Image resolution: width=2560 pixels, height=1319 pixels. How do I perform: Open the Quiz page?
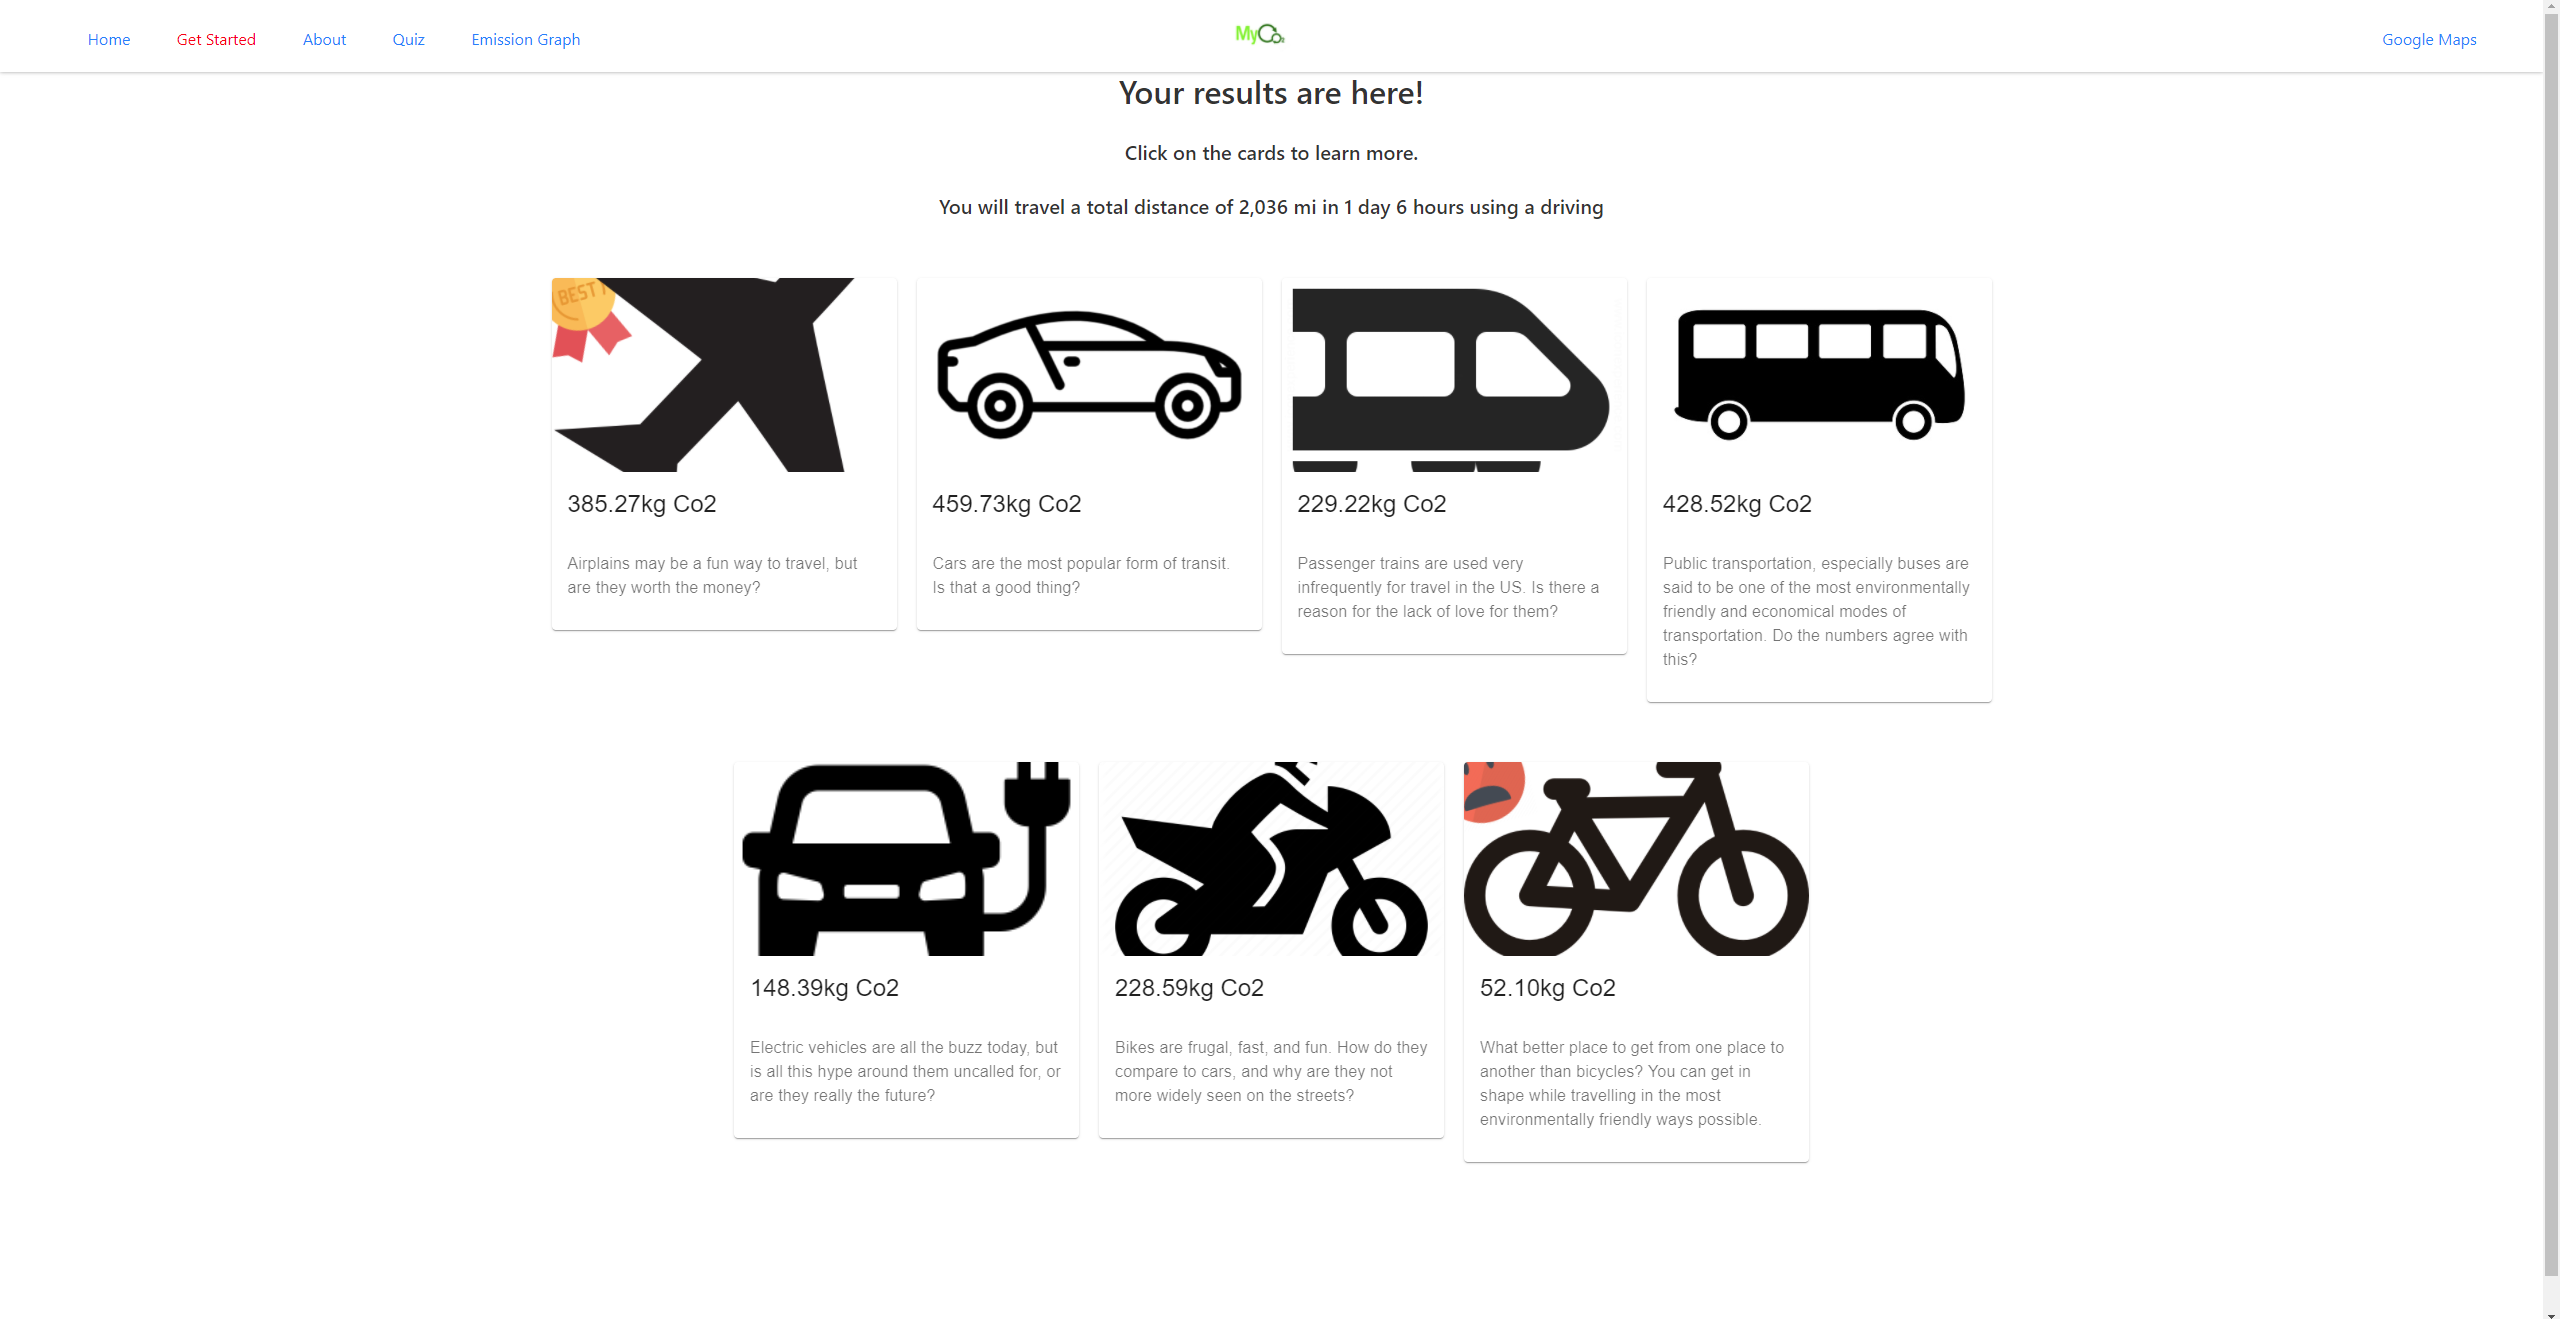(x=408, y=40)
